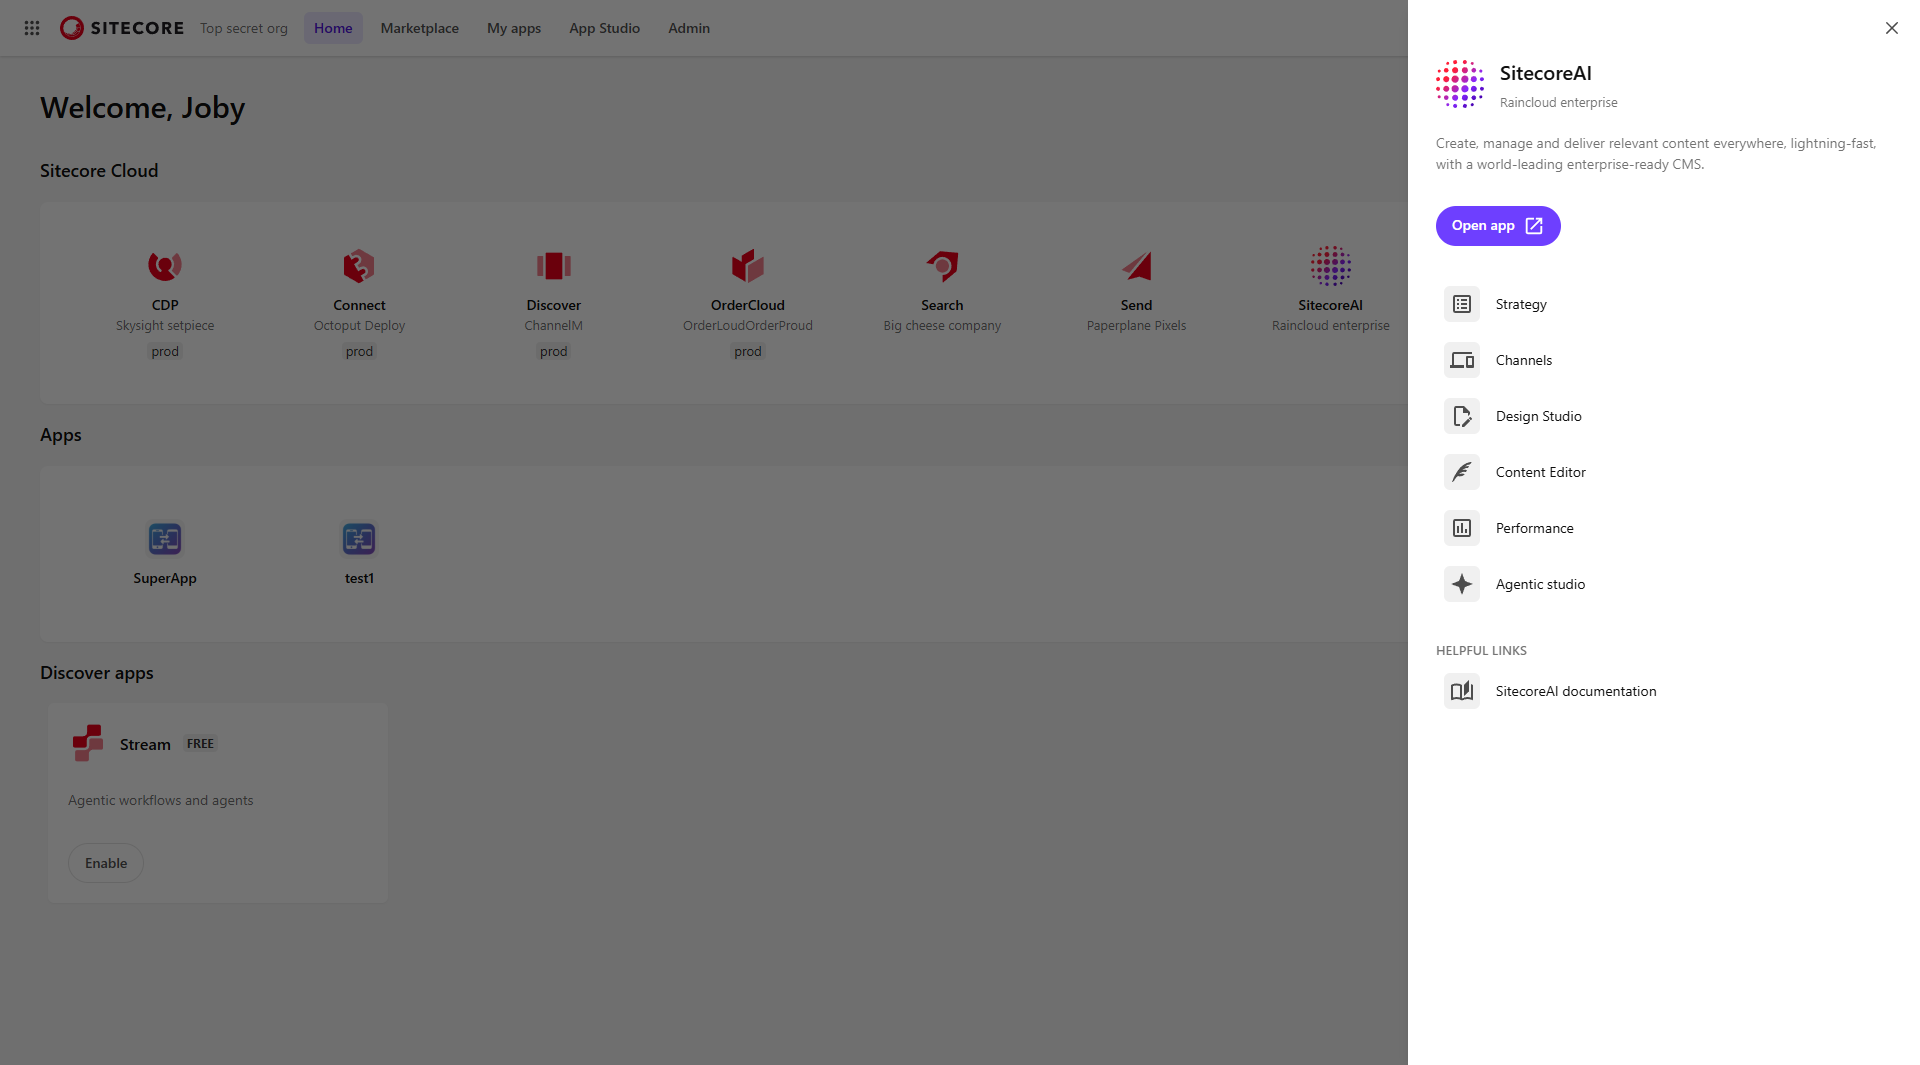Click the HELPFUL LINKS heading
The width and height of the screenshot is (1920, 1065).
[x=1481, y=651]
